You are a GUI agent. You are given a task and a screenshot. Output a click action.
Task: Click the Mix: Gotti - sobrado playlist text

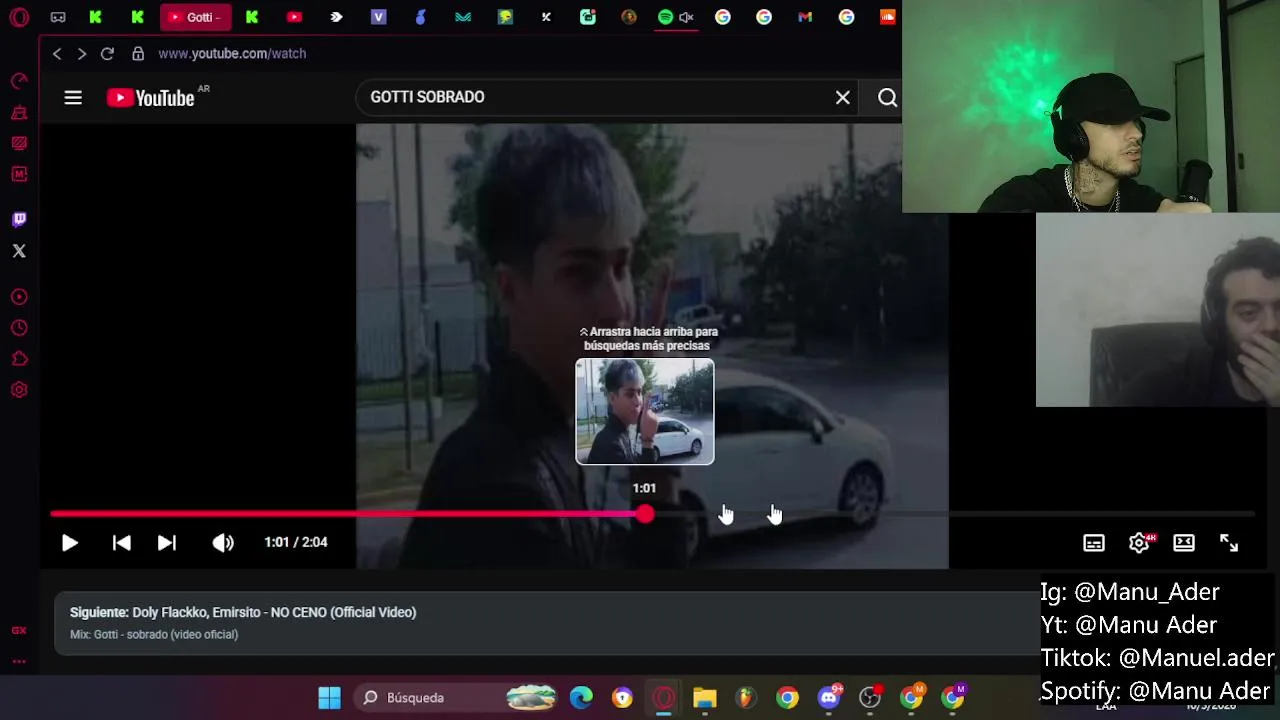point(154,635)
